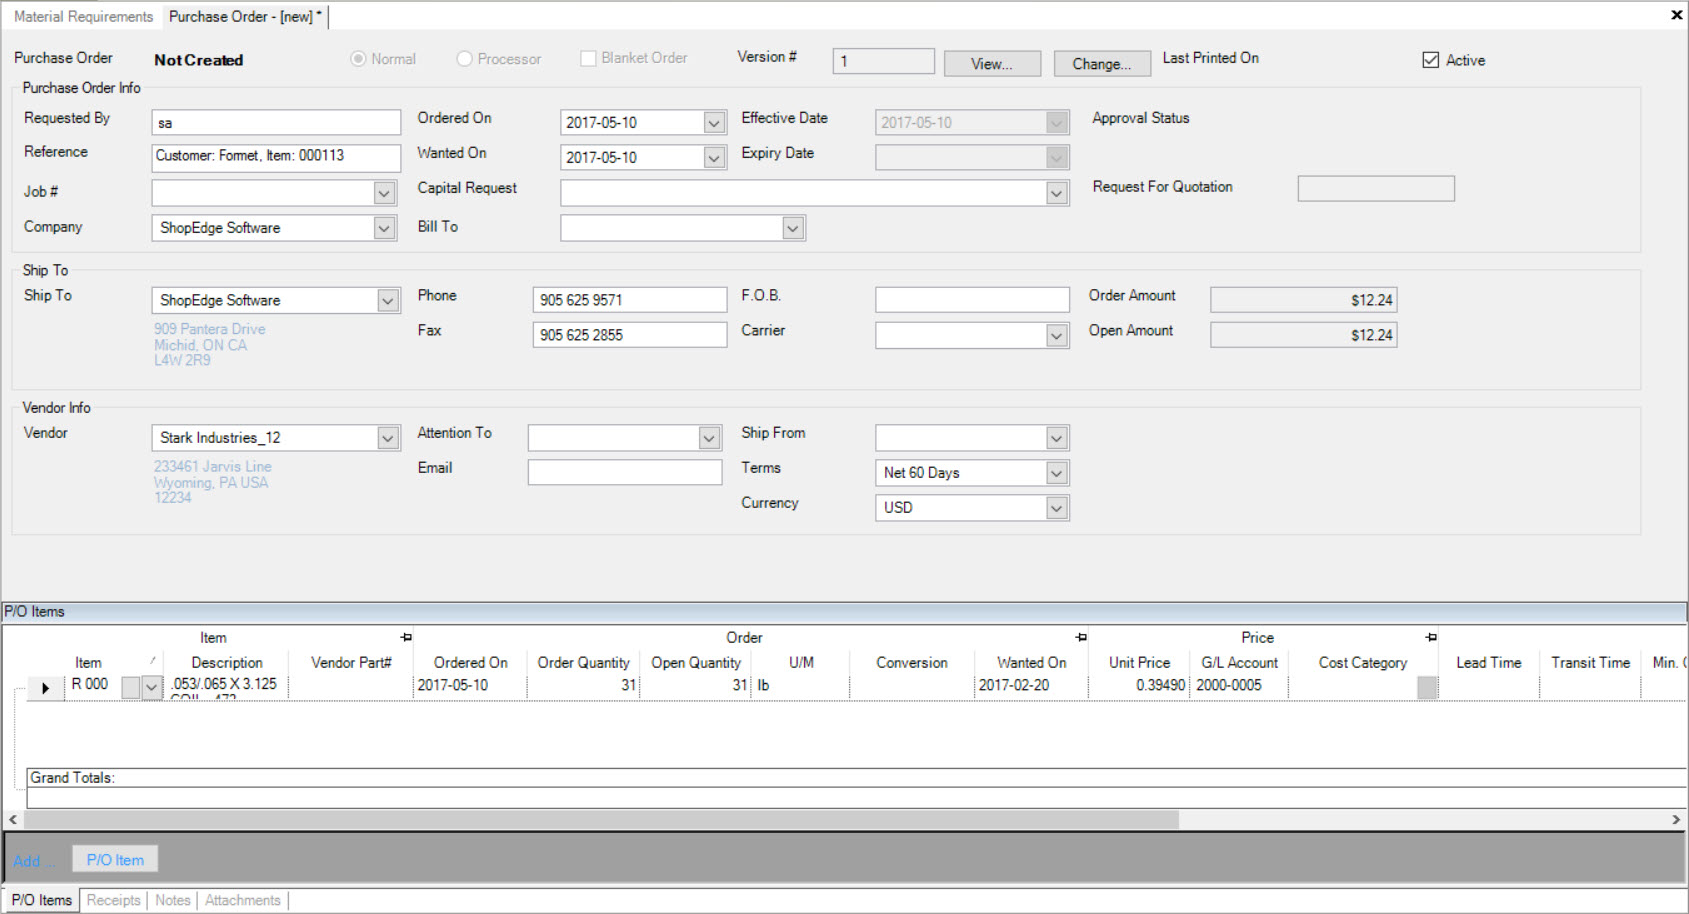Open the Currency dropdown showing USD
The image size is (1689, 914).
pos(1056,508)
